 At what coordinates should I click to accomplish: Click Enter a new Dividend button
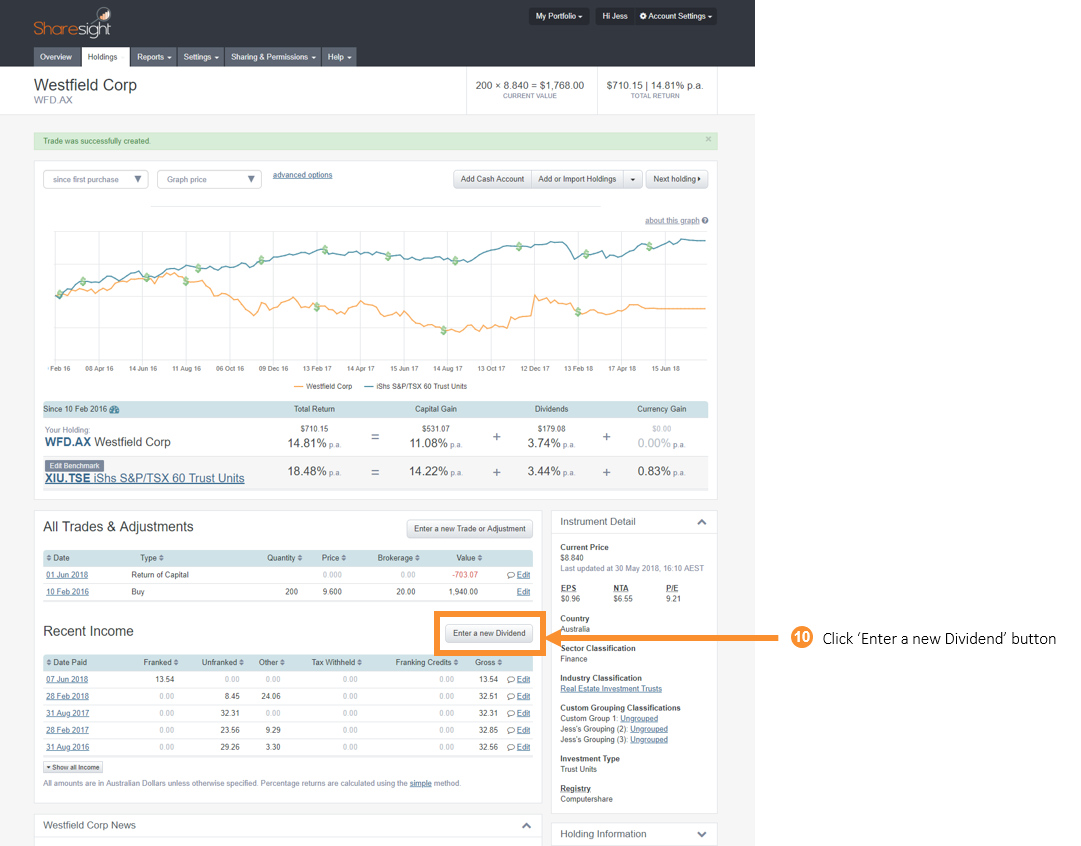point(489,633)
